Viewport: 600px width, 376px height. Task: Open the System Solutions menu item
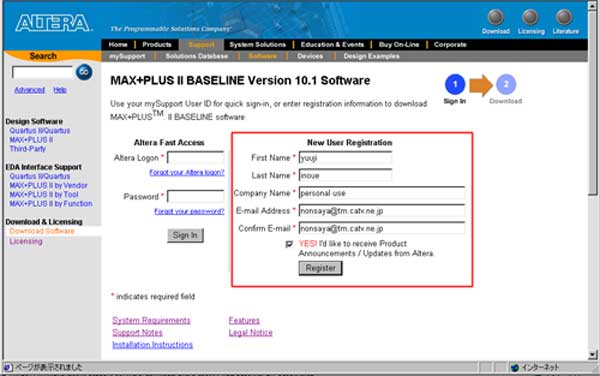258,45
